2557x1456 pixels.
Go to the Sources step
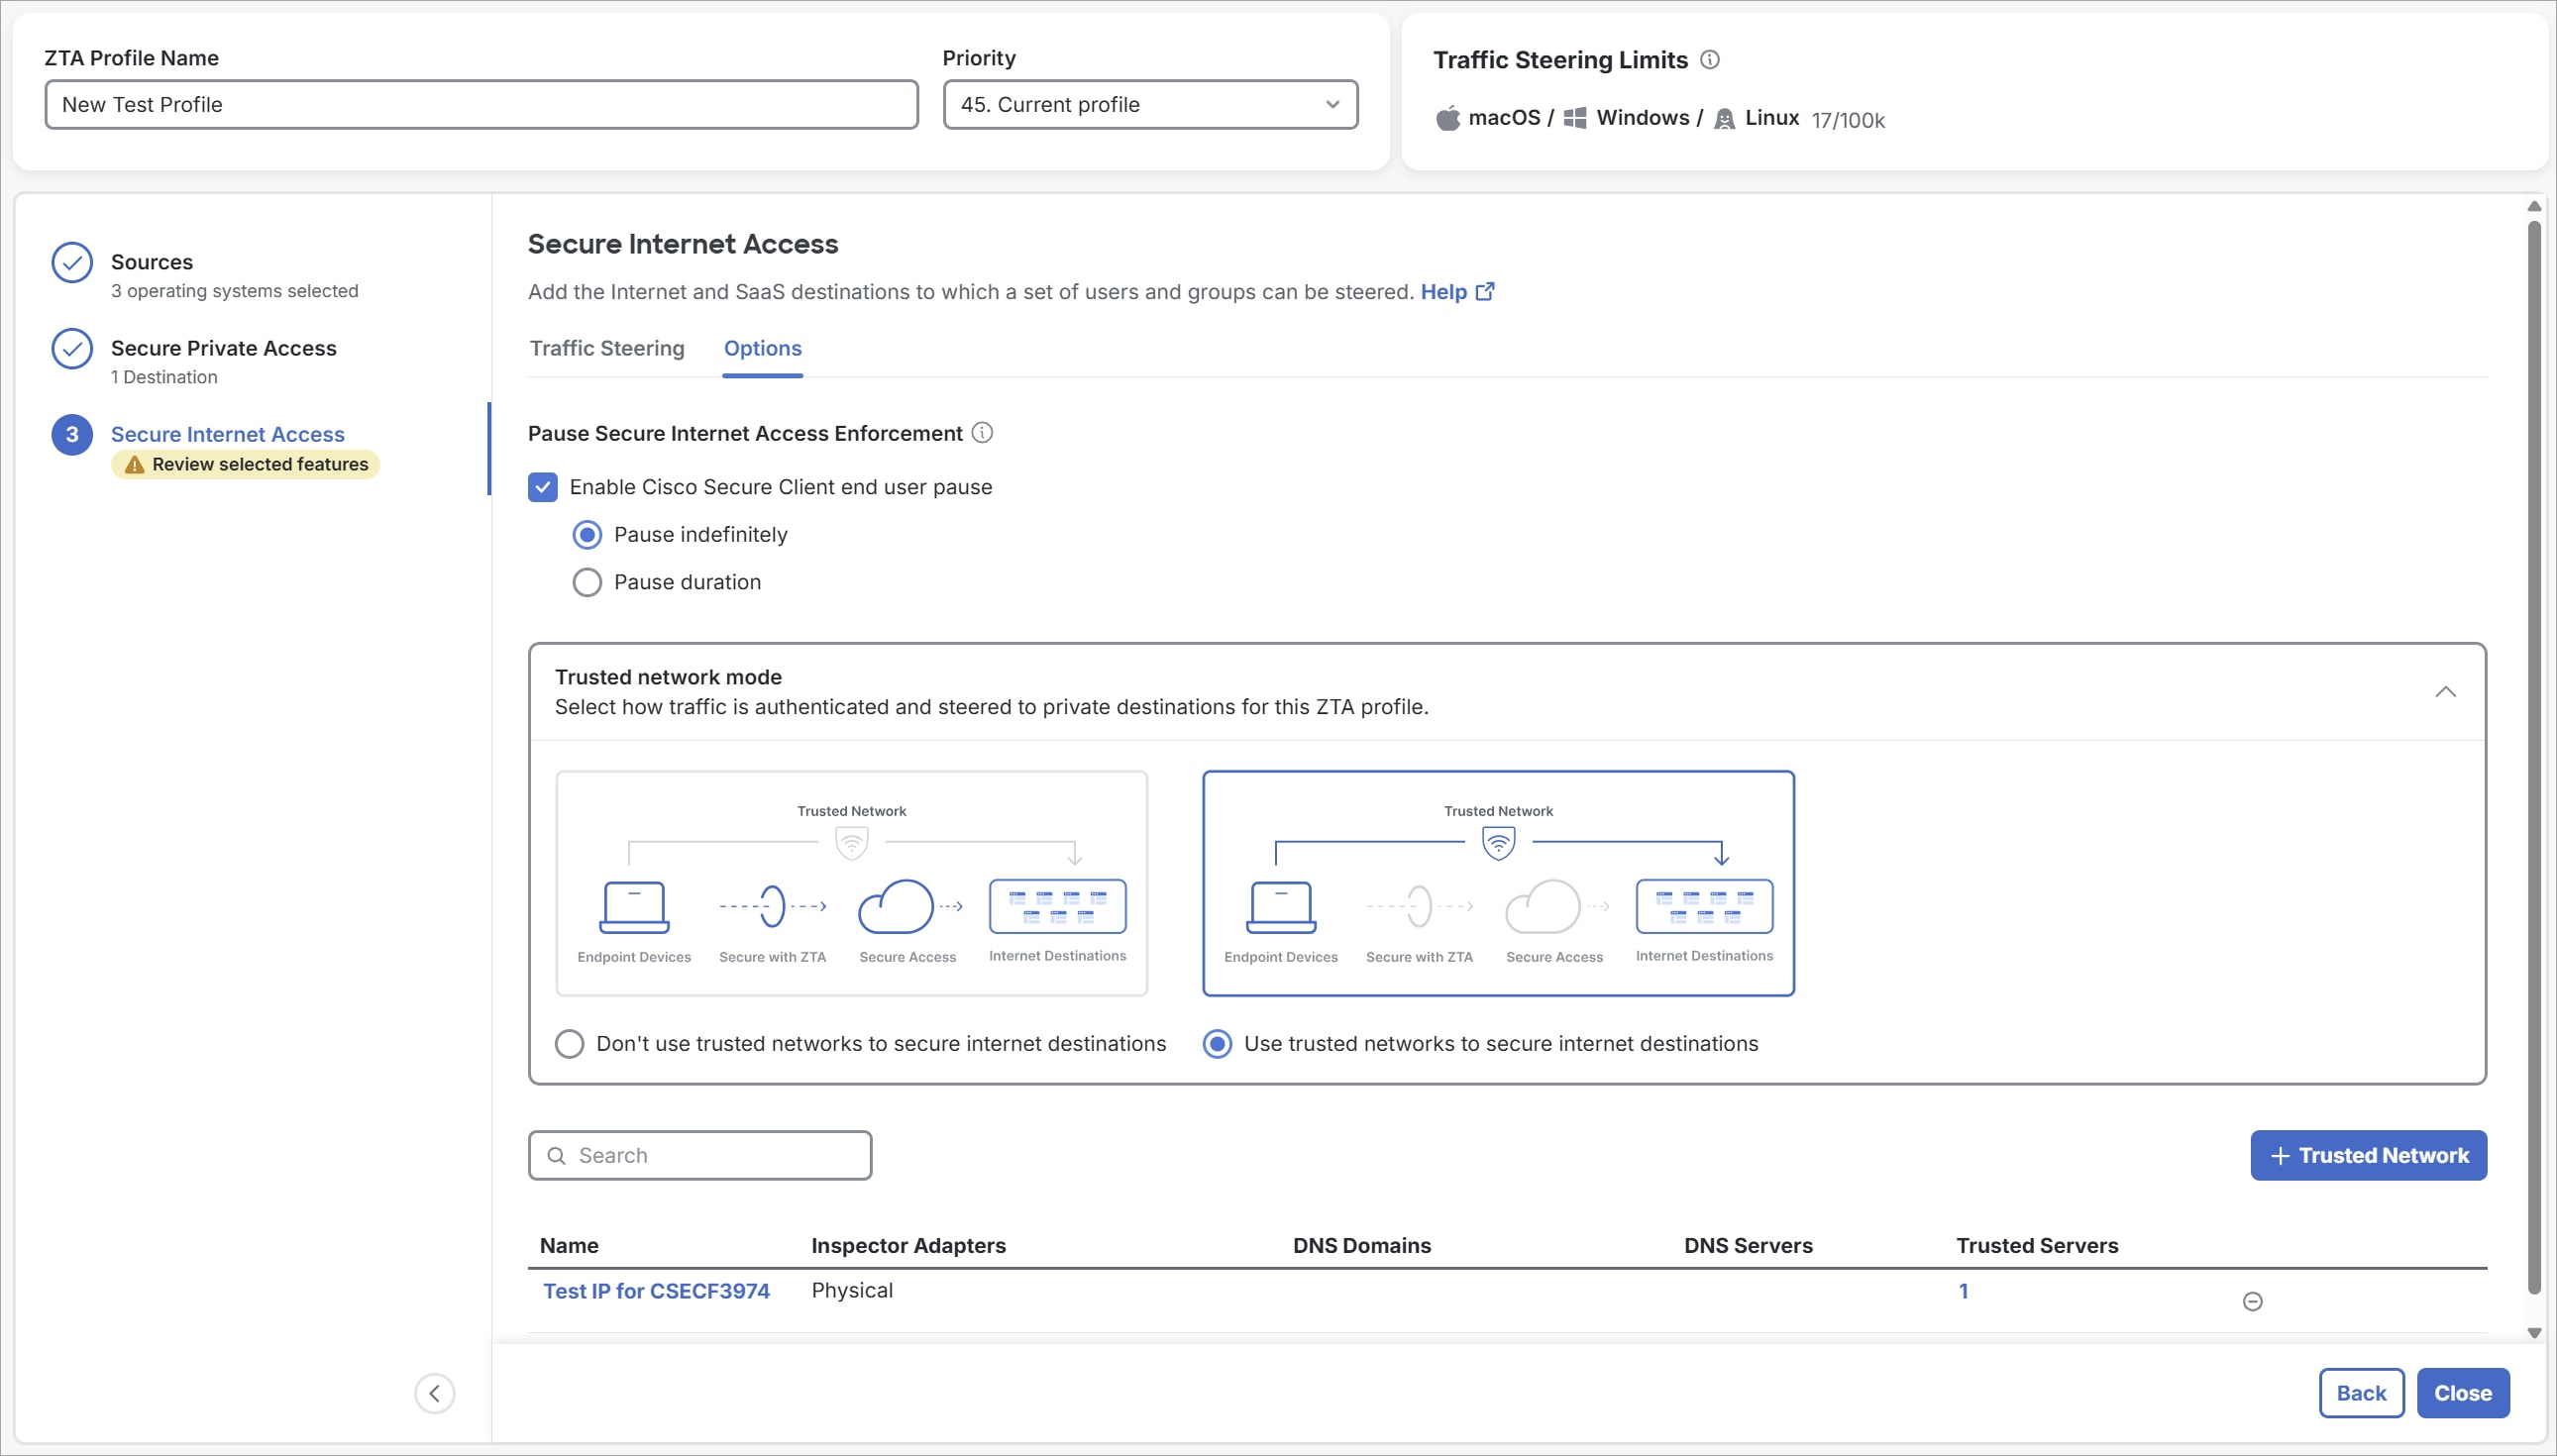(151, 262)
